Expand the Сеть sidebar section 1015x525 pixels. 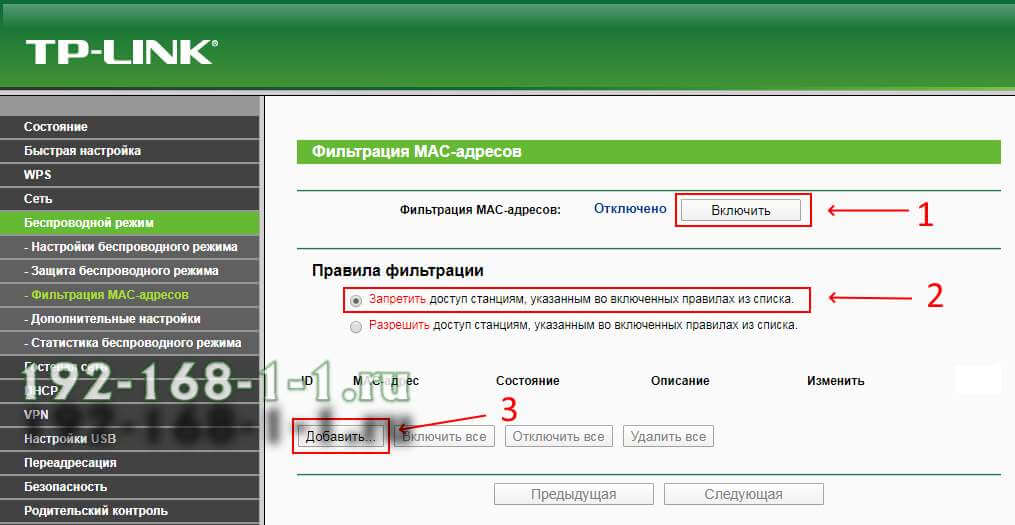tap(38, 199)
